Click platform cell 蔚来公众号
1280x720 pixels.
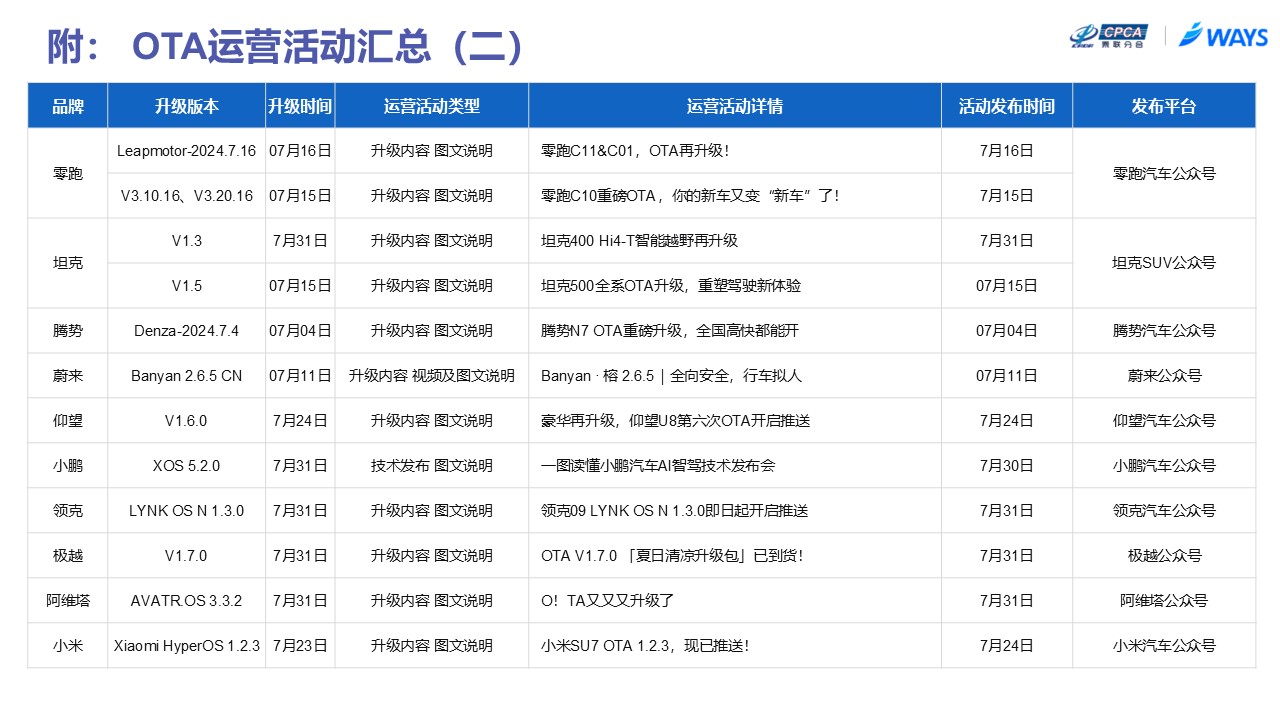click(1164, 376)
